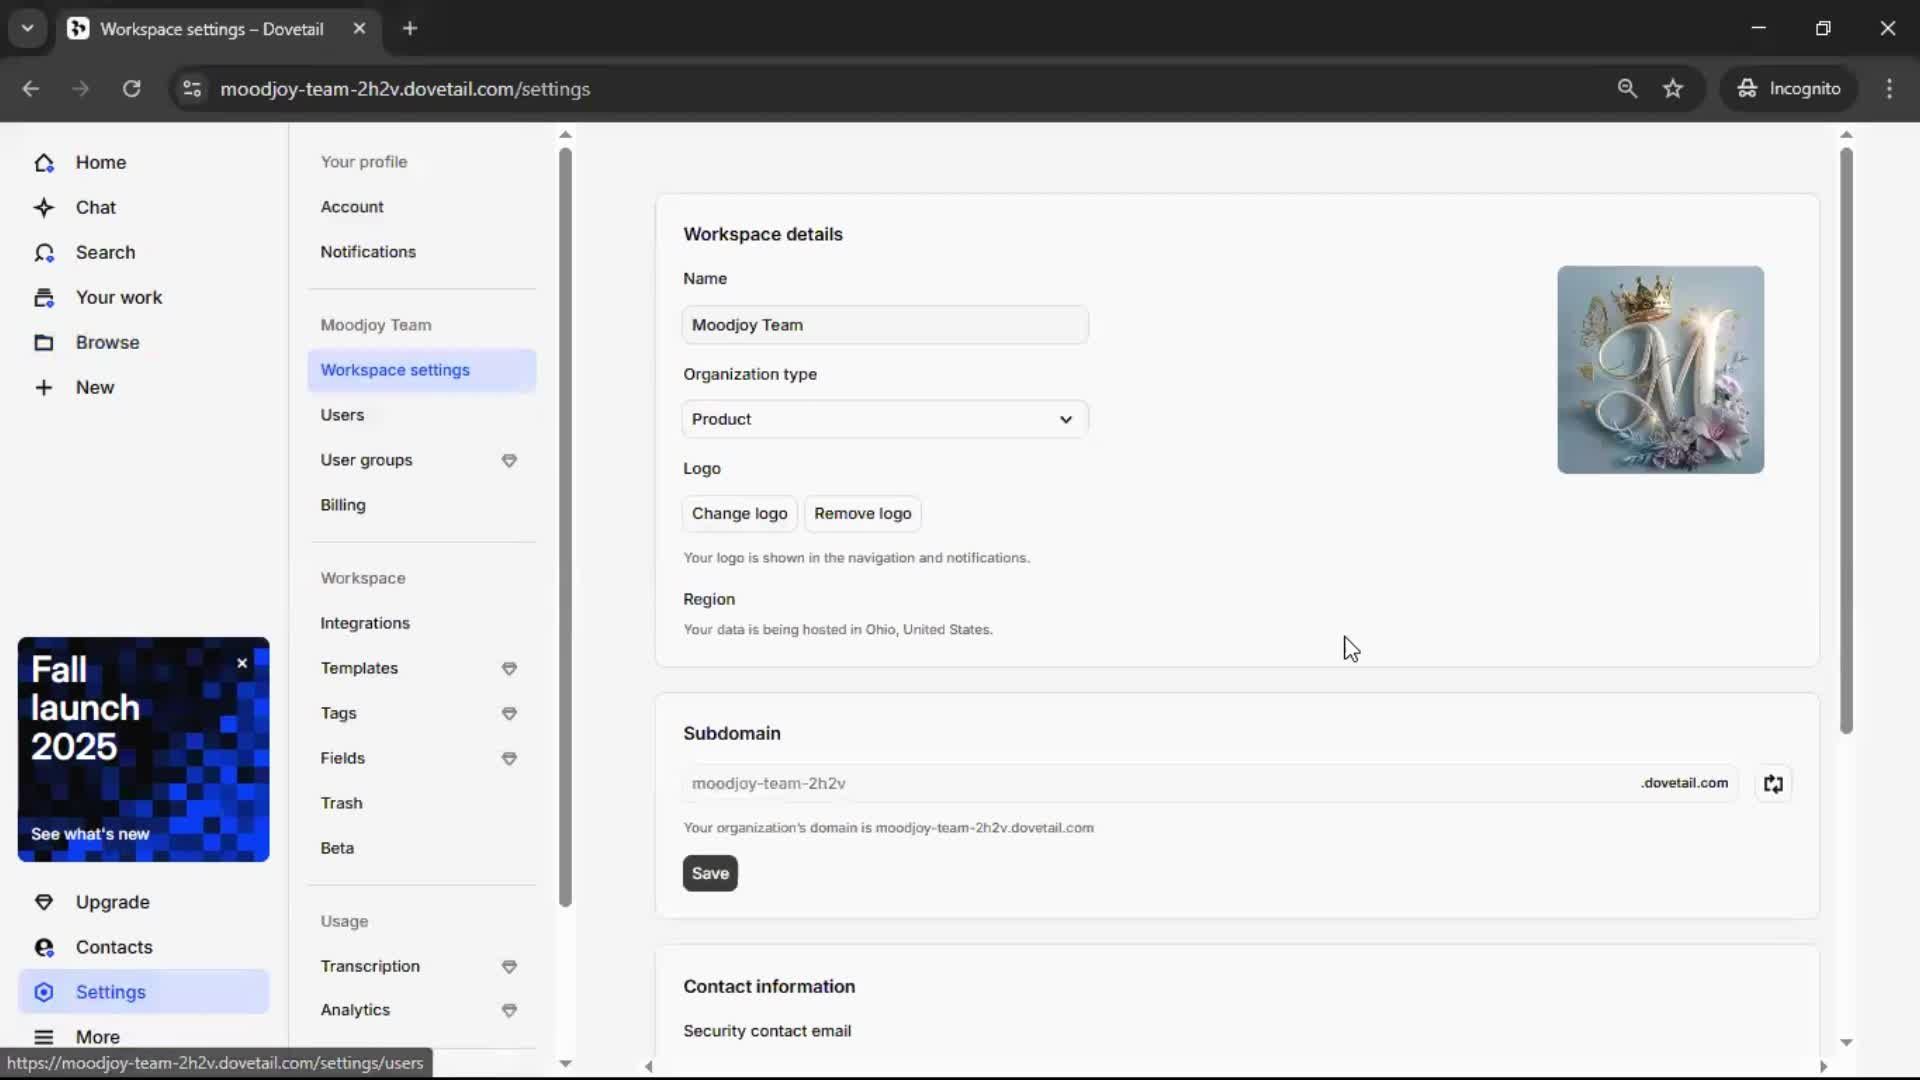This screenshot has height=1080, width=1920.
Task: Open the Billing settings page
Action: [x=342, y=505]
